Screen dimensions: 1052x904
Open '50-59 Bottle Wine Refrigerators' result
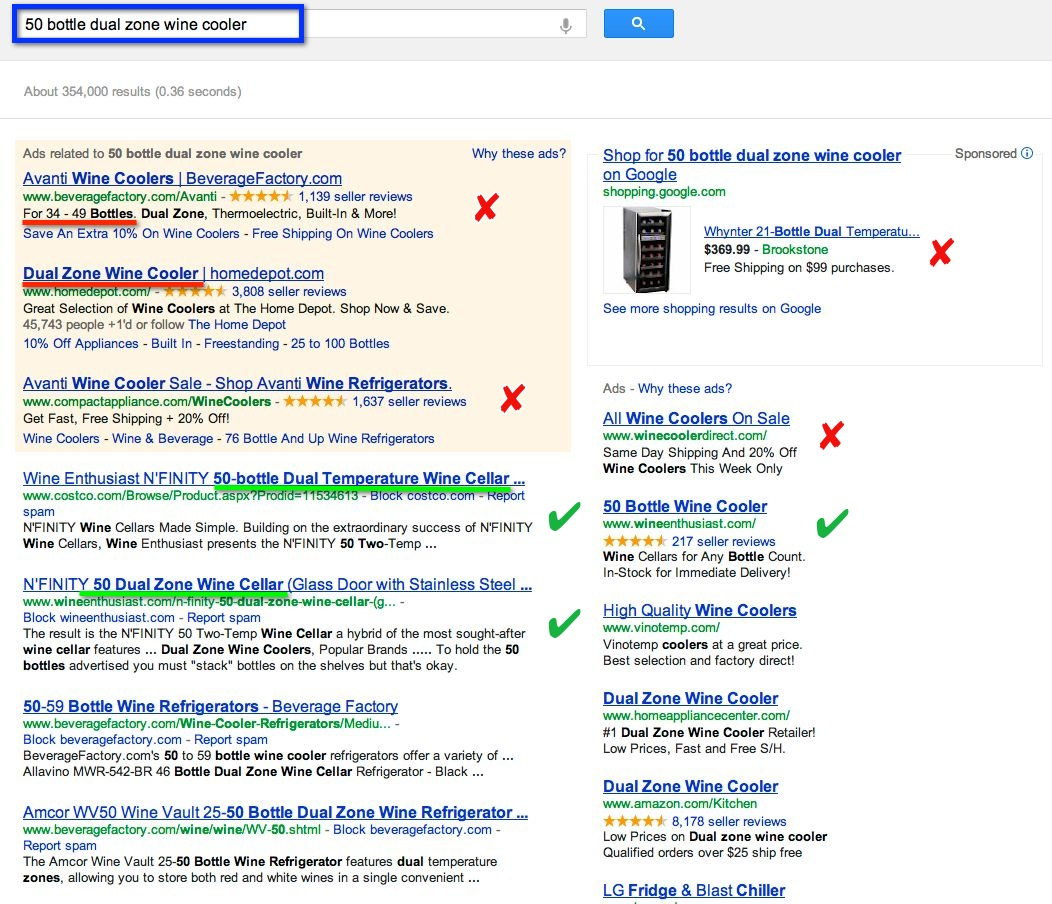tap(210, 706)
